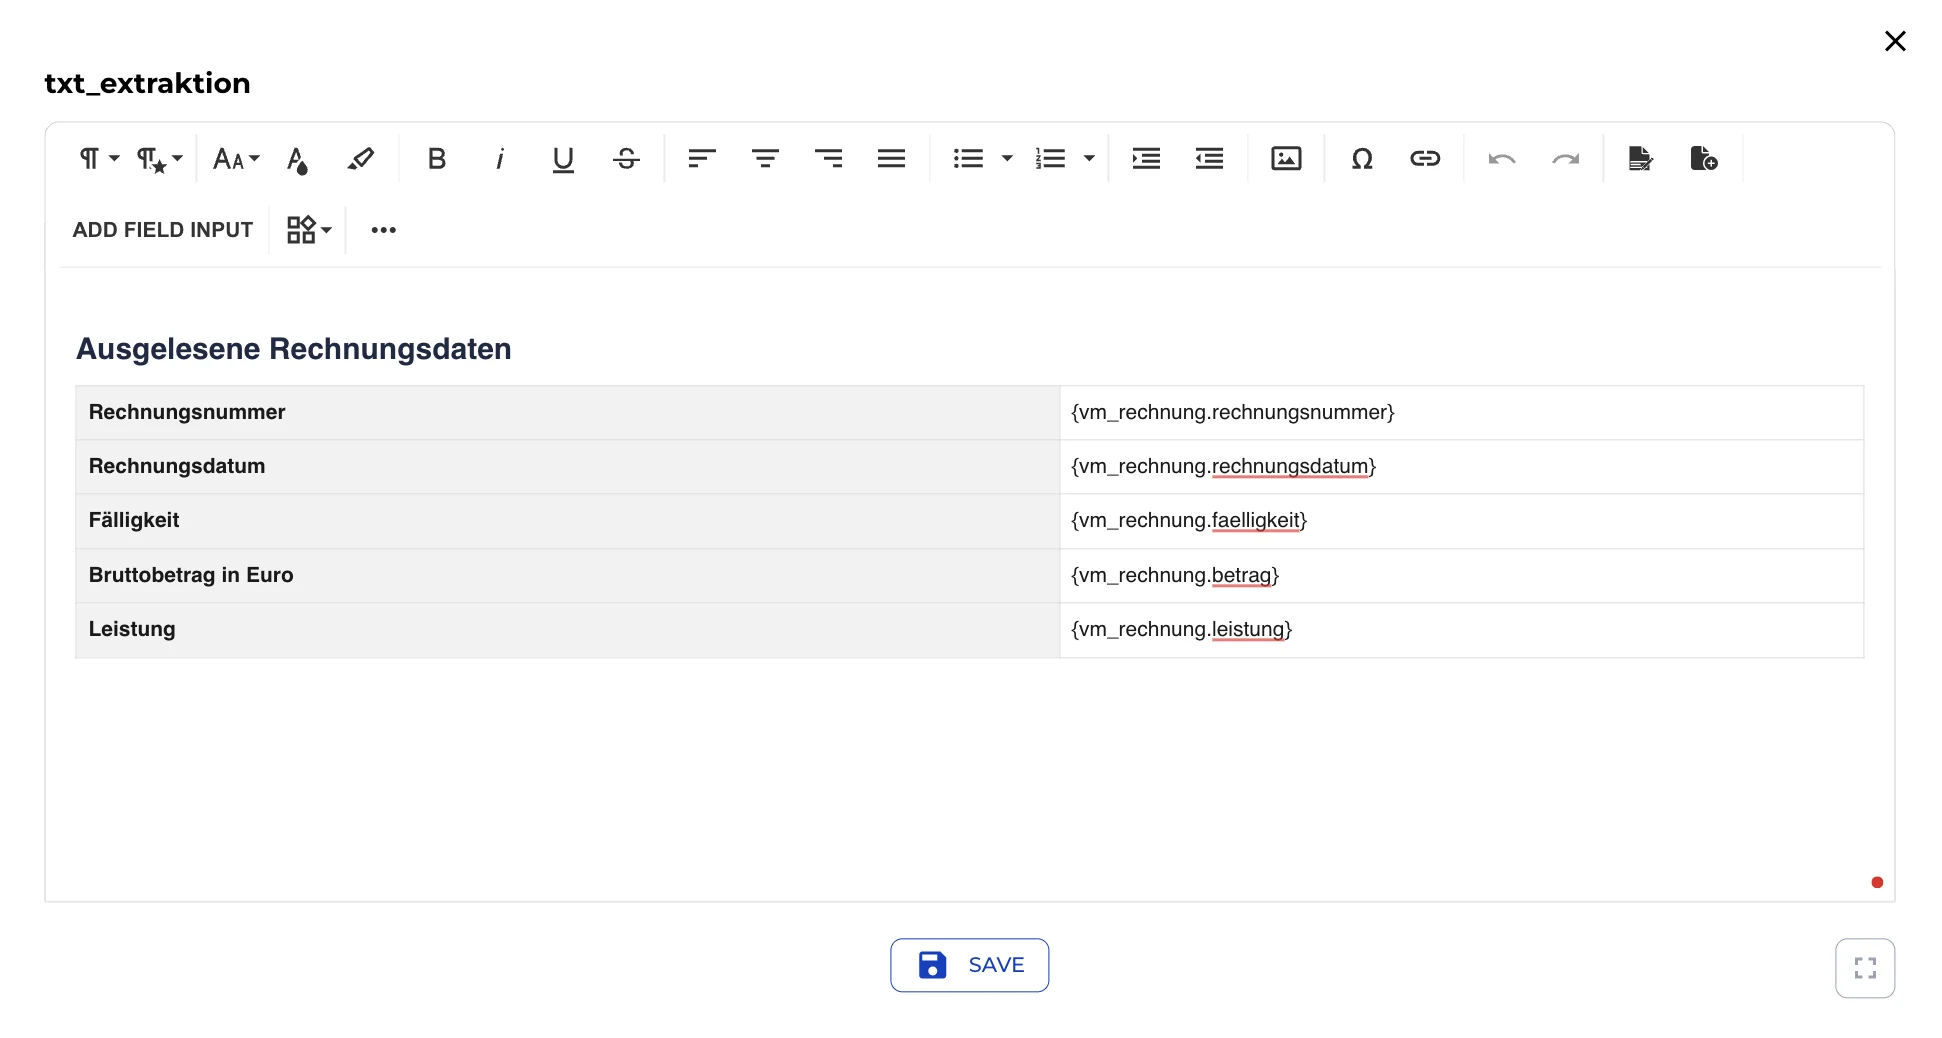Justify the text alignment
The image size is (1942, 1038).
point(891,158)
